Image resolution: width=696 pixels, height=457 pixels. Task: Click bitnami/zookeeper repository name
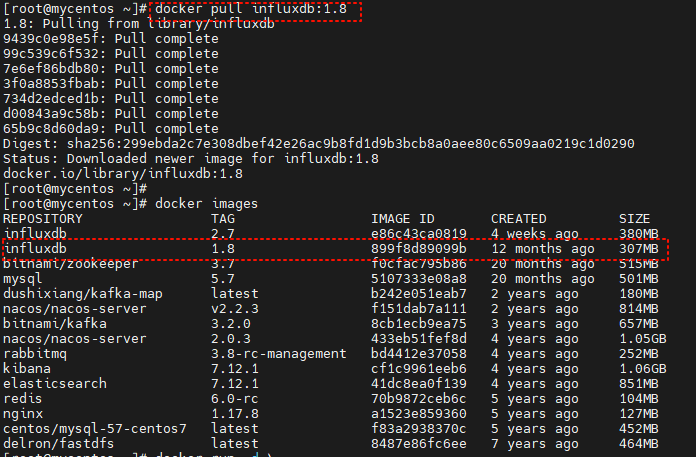(x=71, y=264)
